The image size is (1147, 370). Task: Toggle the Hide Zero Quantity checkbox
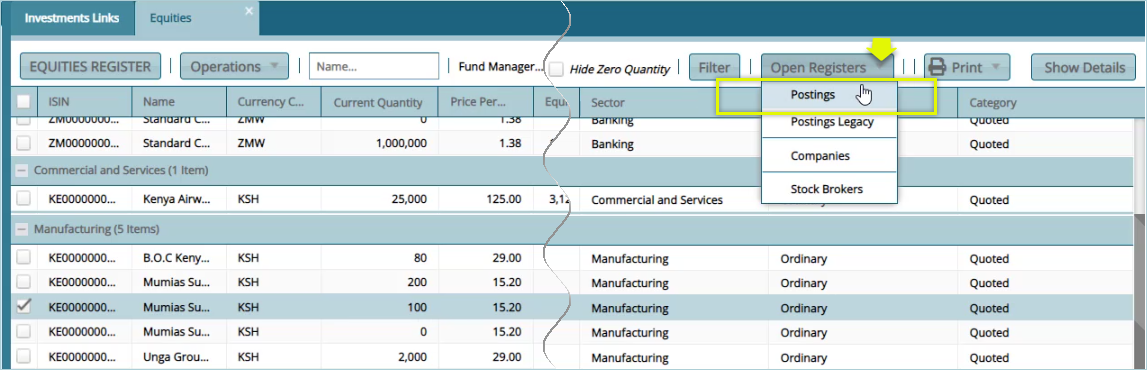tap(557, 69)
